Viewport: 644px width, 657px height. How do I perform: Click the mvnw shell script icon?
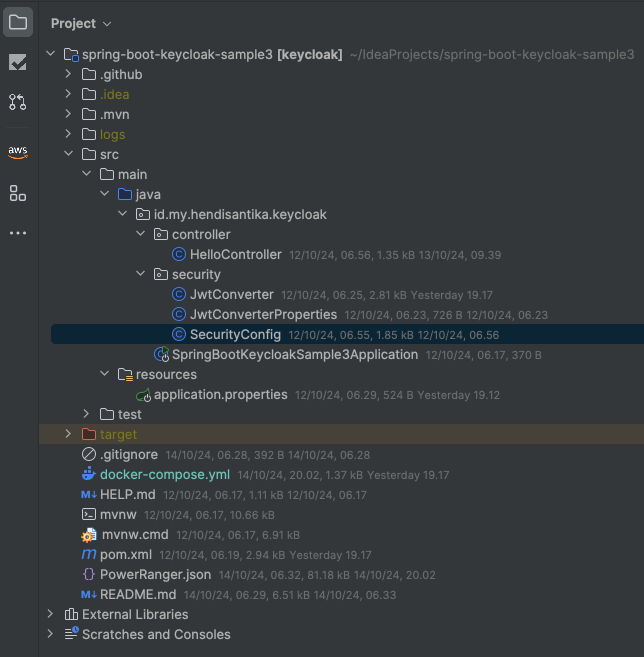click(x=89, y=515)
